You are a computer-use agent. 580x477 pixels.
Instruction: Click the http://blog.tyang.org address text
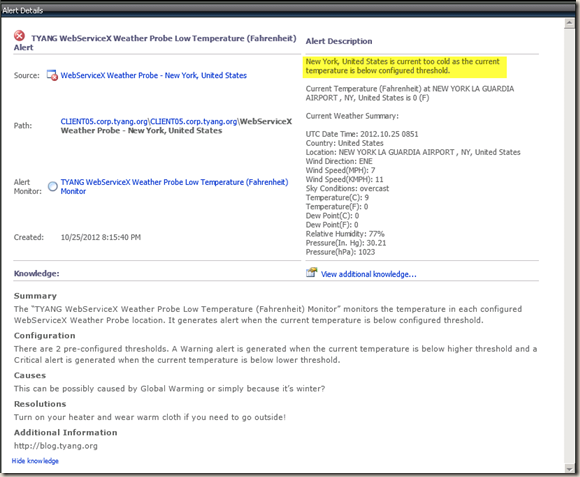pyautogui.click(x=56, y=446)
